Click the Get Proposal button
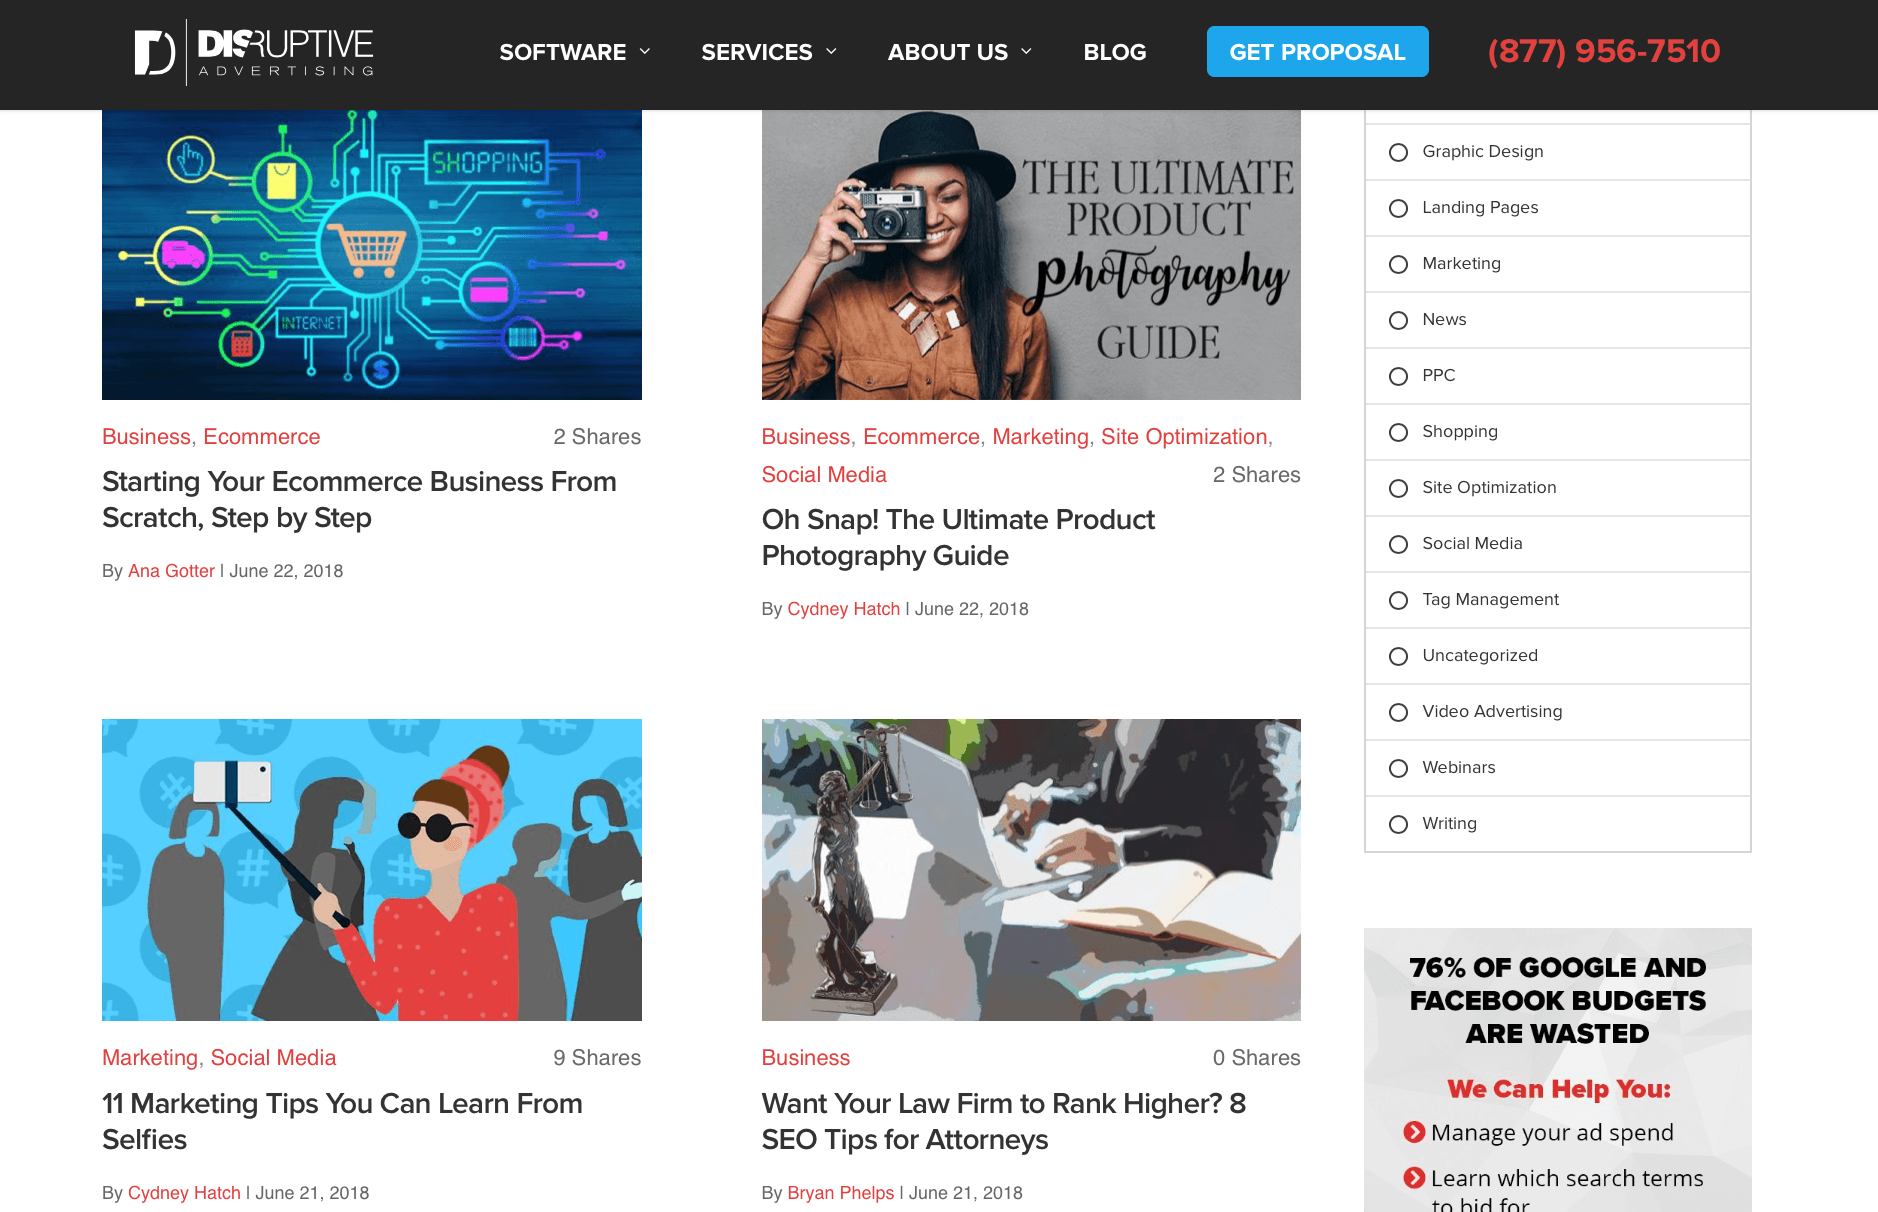Screen dimensions: 1878x1212 click(1317, 52)
